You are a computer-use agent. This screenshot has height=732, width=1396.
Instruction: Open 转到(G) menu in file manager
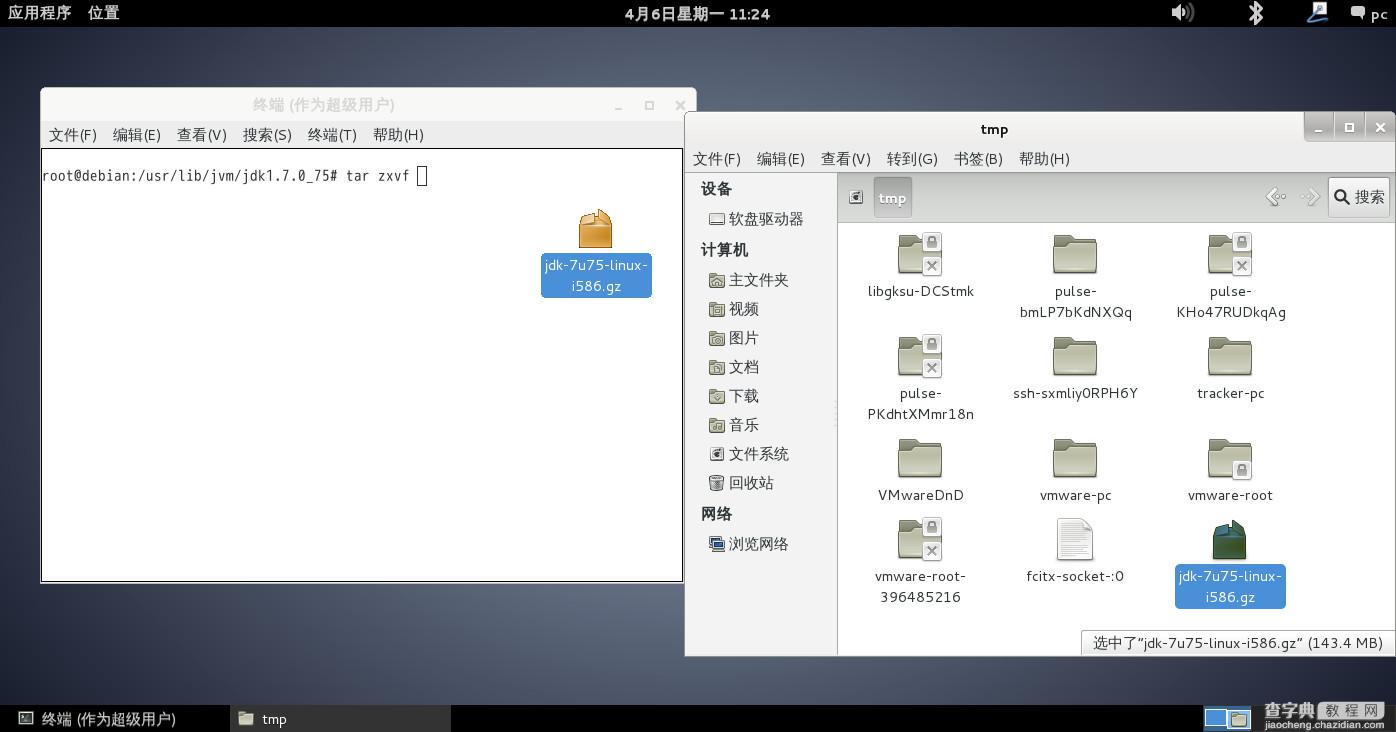pyautogui.click(x=912, y=159)
